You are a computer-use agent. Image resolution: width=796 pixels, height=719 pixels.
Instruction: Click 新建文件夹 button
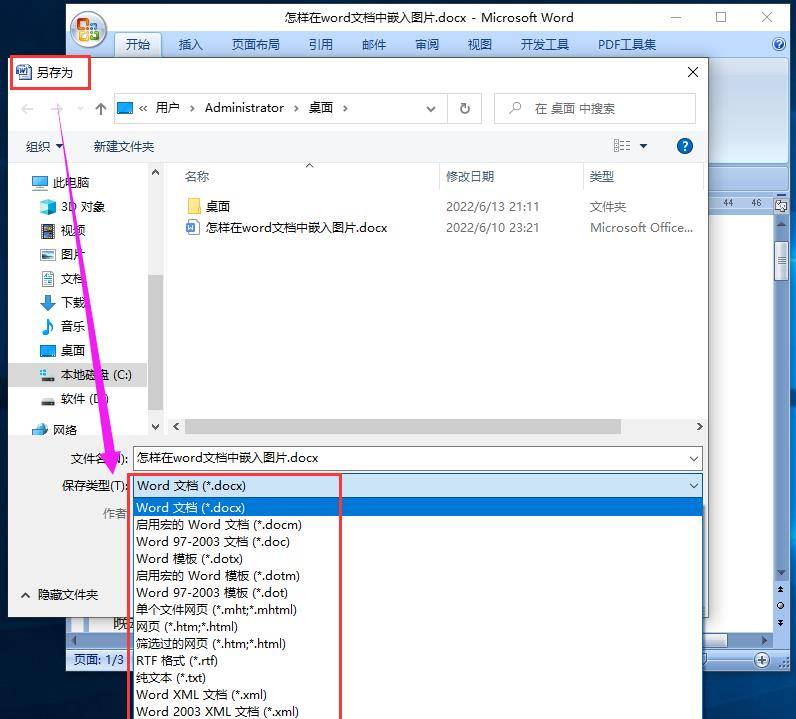123,146
